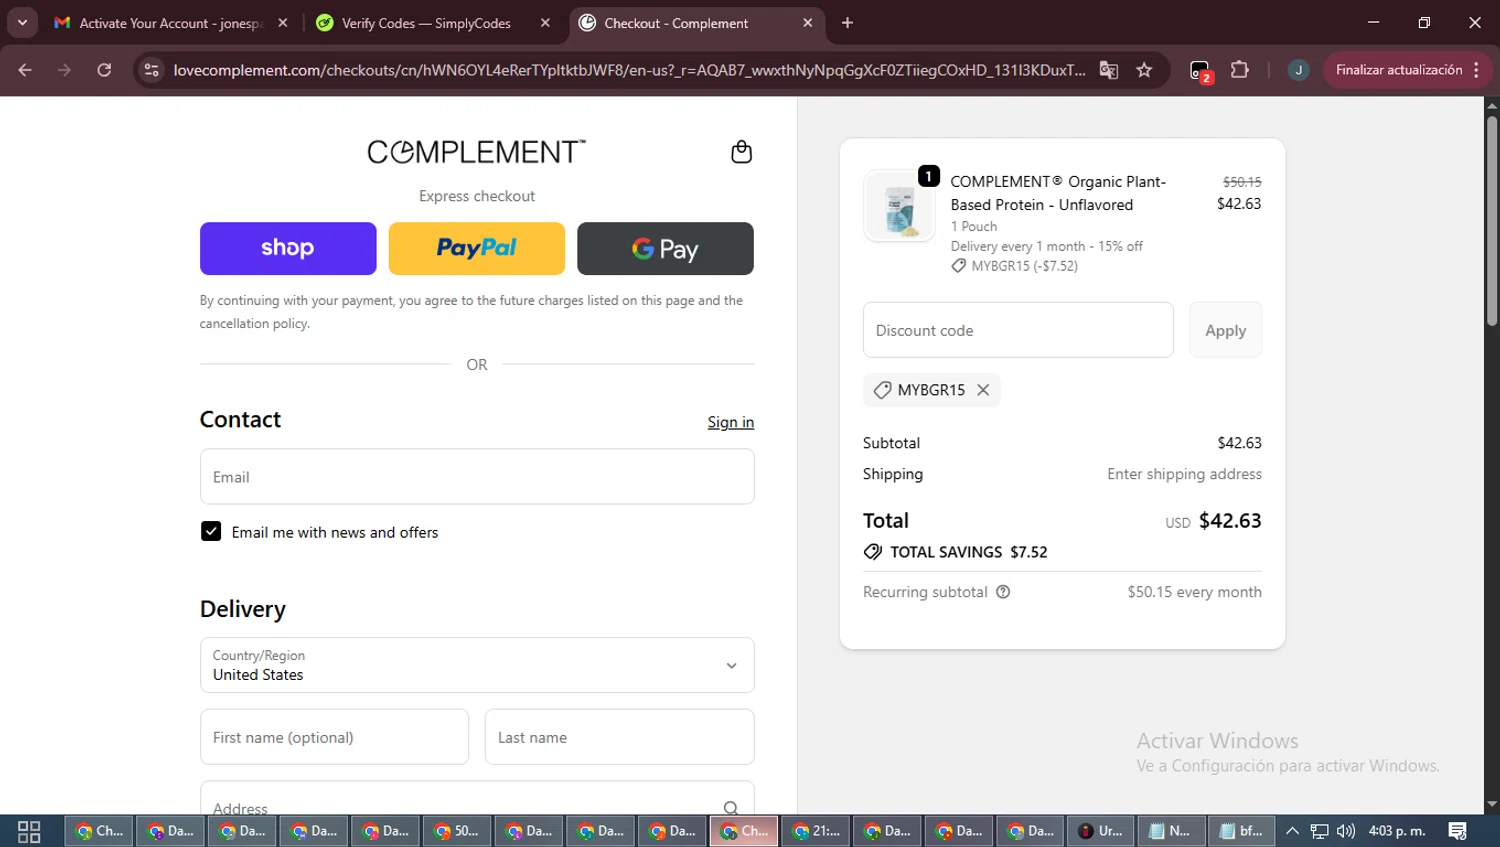Click the cancellation policy text

255,324
